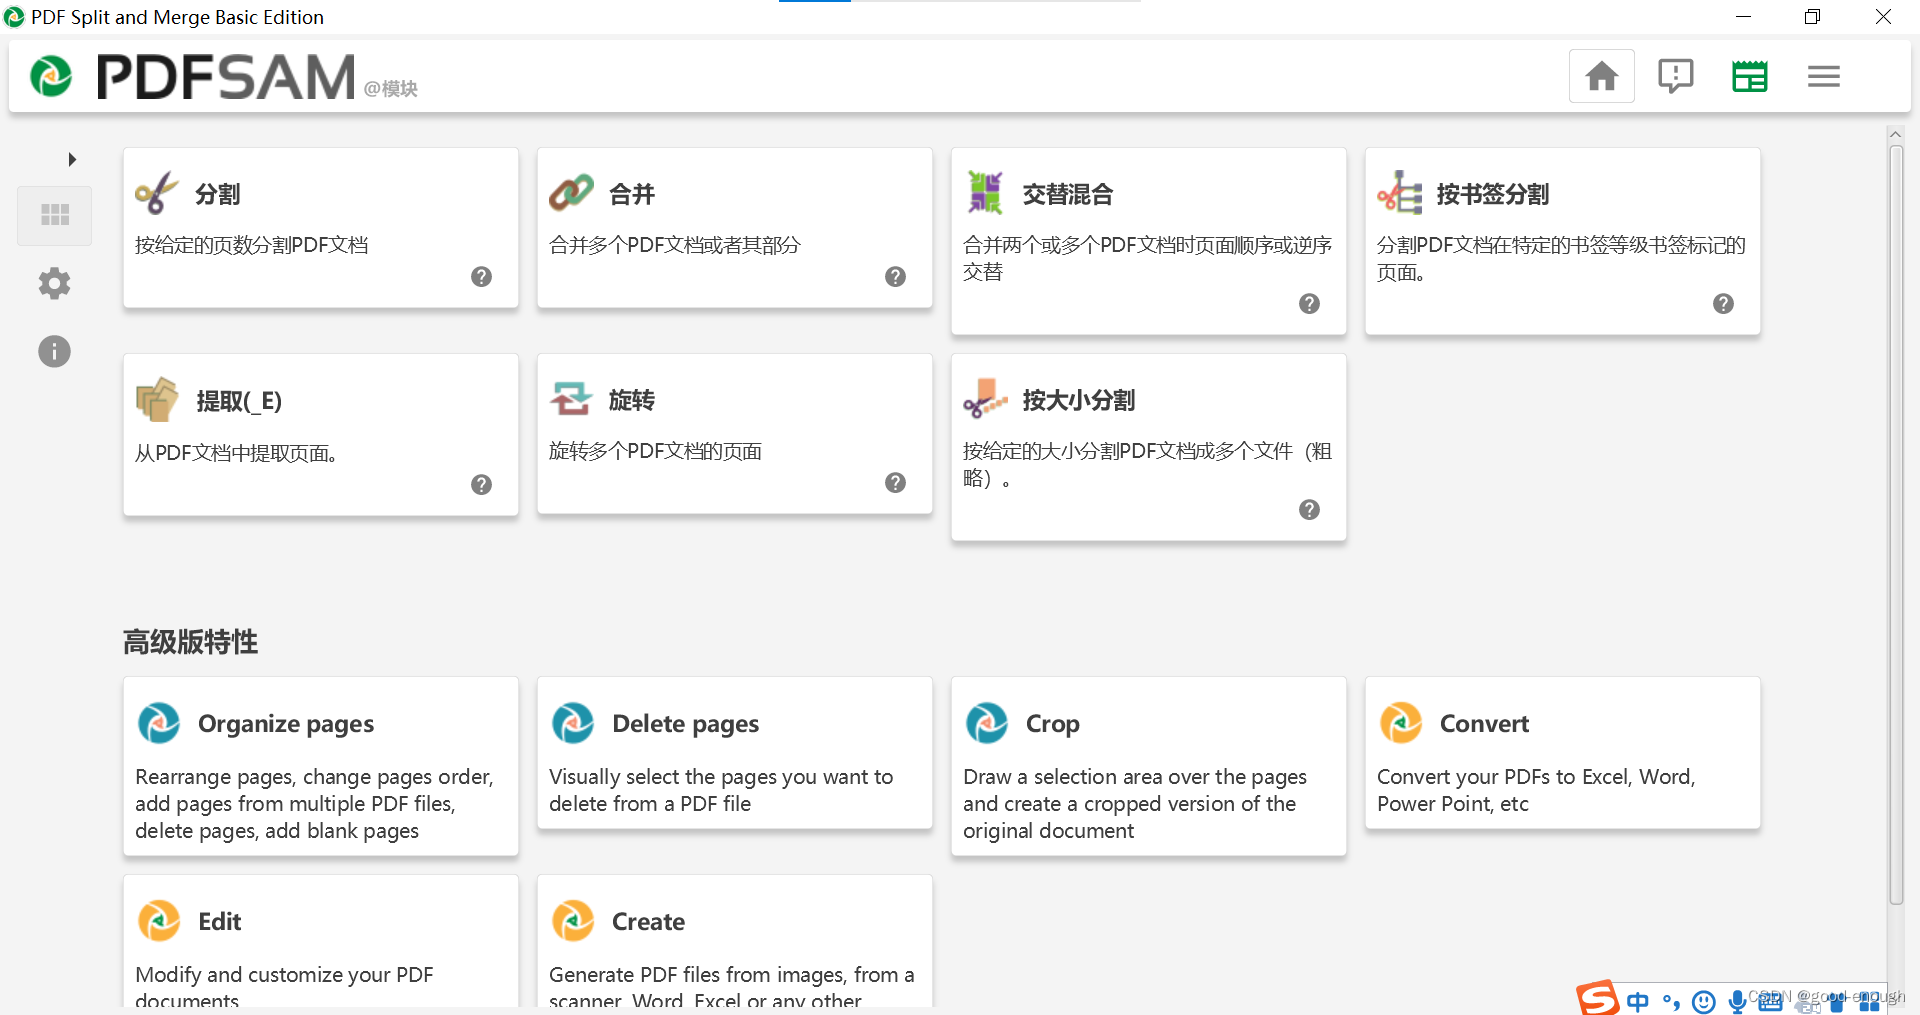Click the chain-link icon of 合并 module
Viewport: 1920px width, 1015px height.
571,193
